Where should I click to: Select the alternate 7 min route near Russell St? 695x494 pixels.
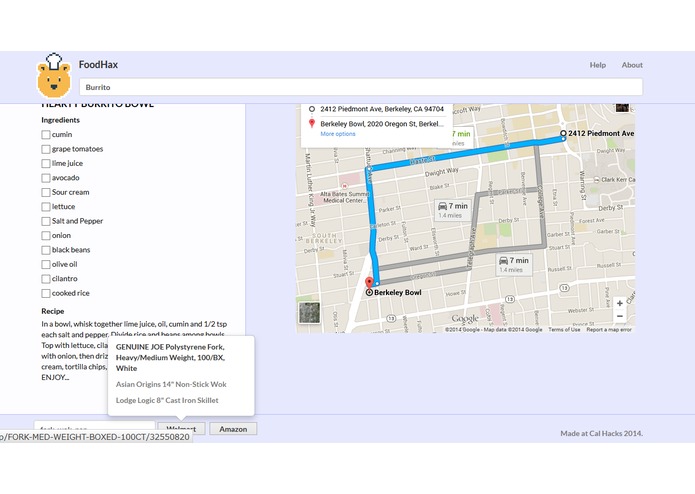[514, 265]
